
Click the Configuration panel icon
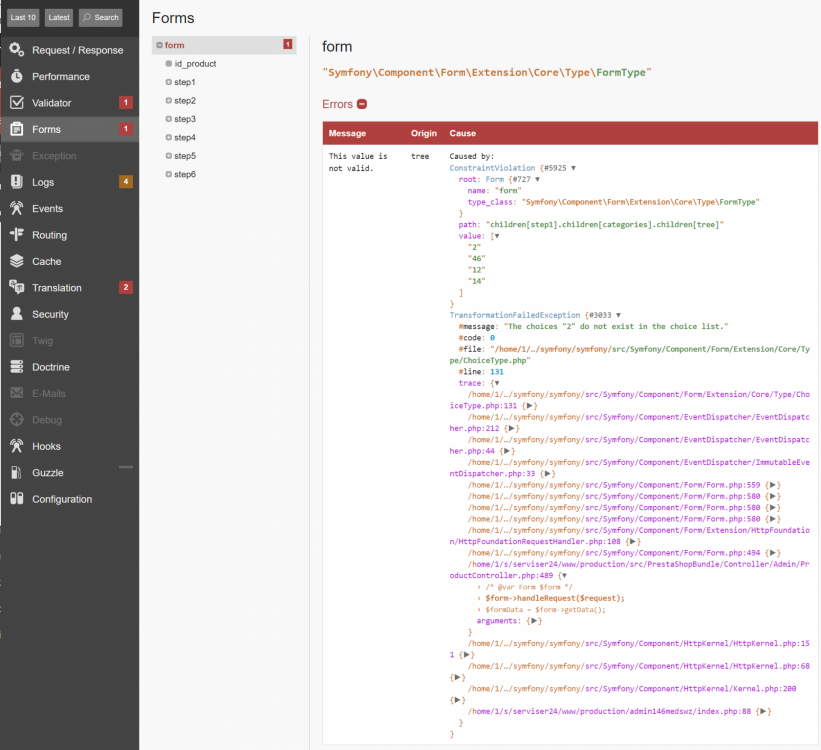tap(17, 499)
